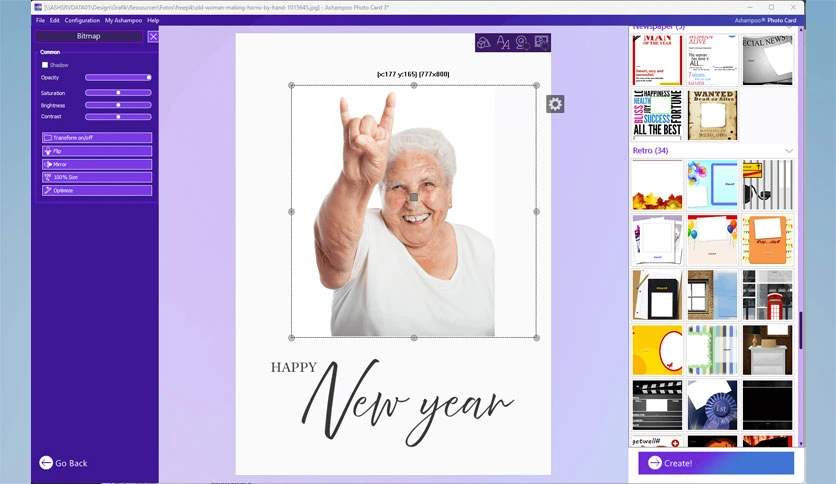This screenshot has height=484, width=836.
Task: Click the 100% Size button
Action: (97, 177)
